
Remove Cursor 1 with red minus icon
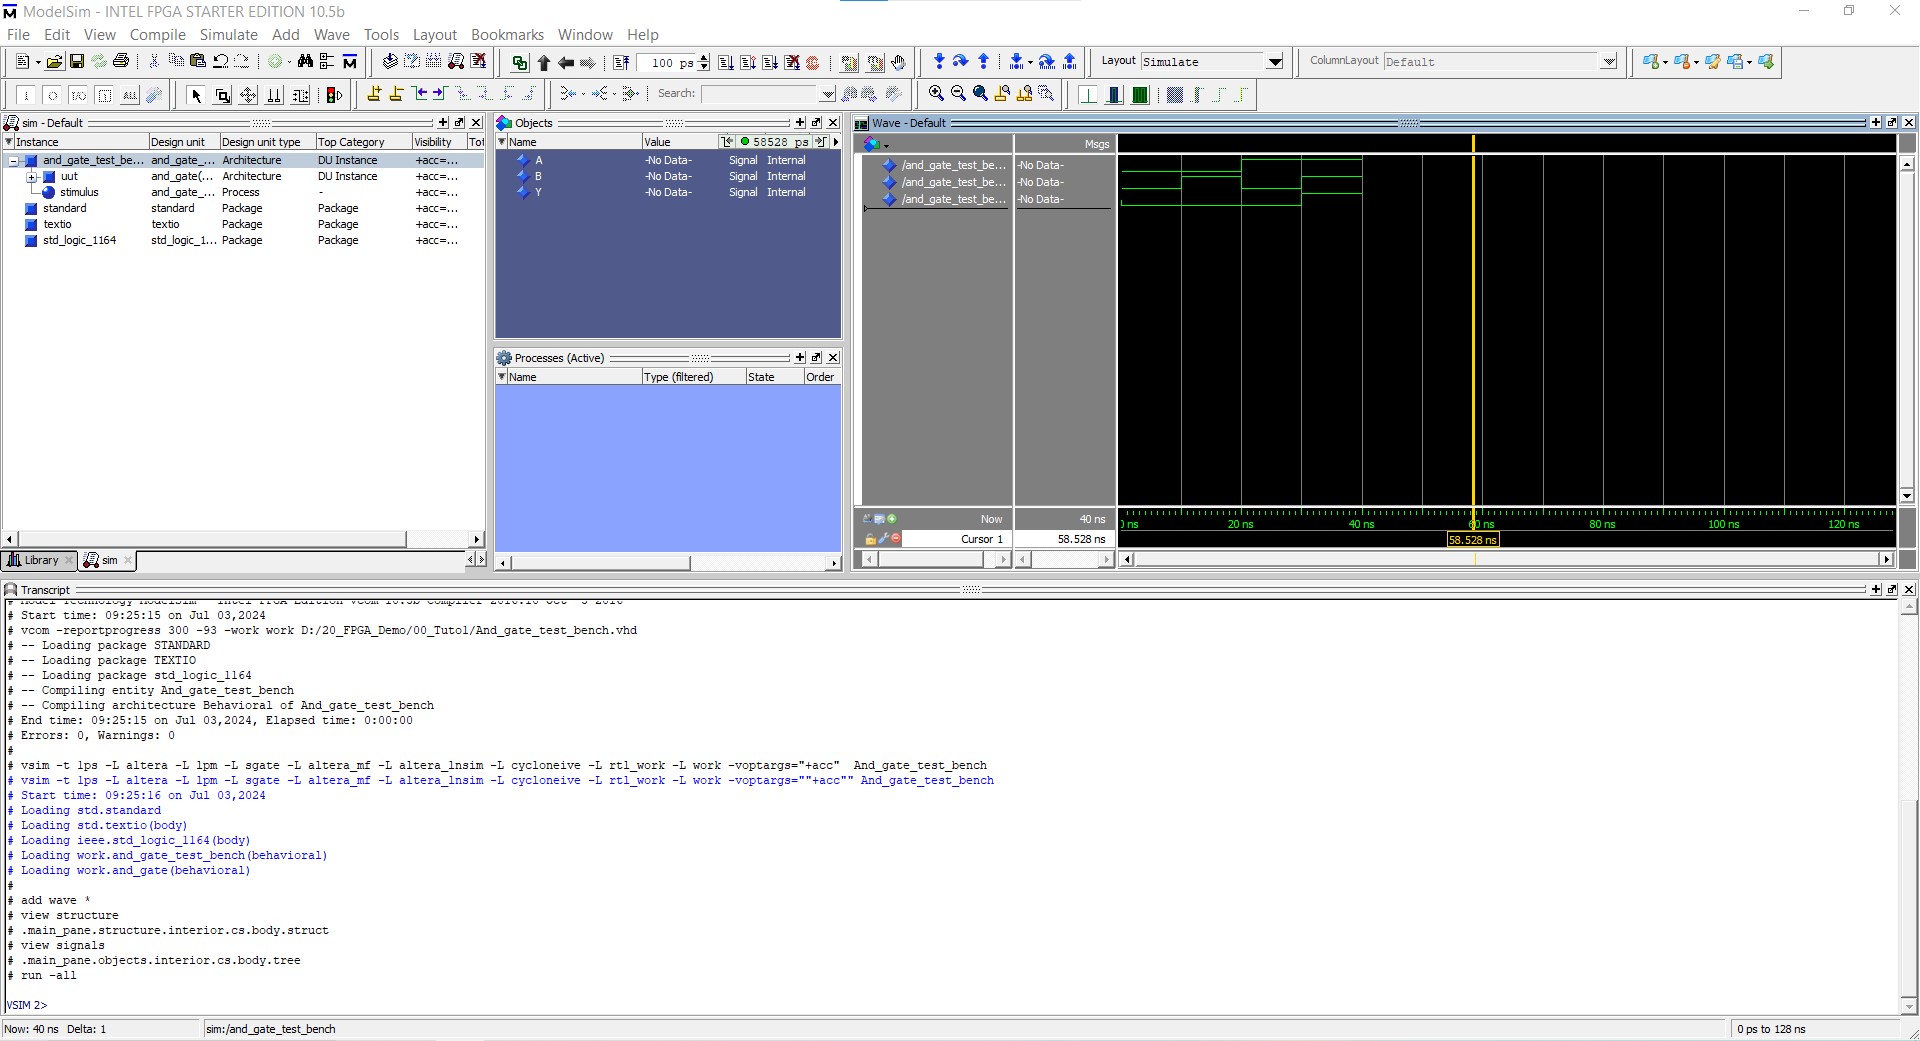point(896,539)
